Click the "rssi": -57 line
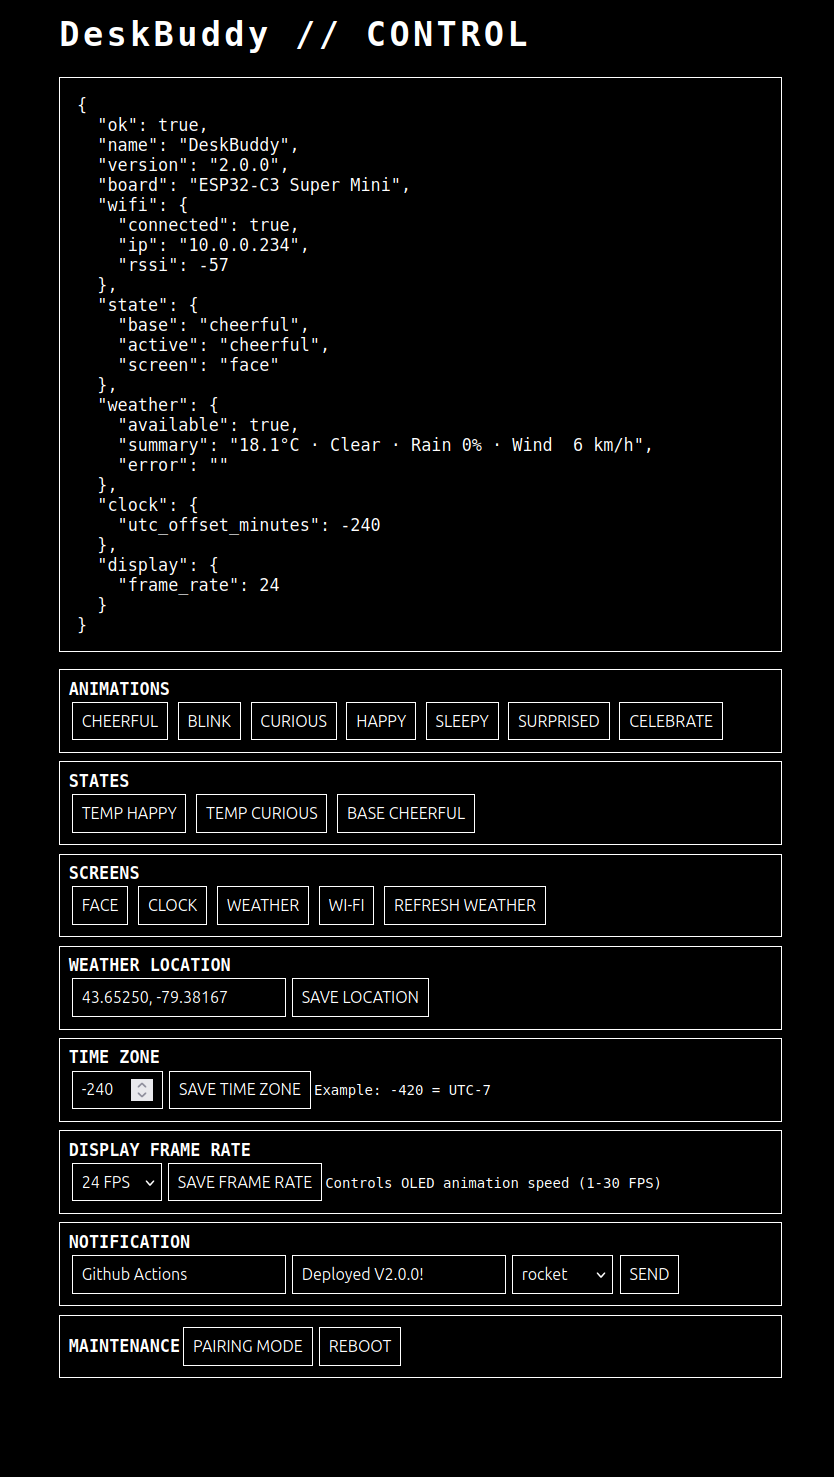The width and height of the screenshot is (834, 1477). click(x=173, y=265)
